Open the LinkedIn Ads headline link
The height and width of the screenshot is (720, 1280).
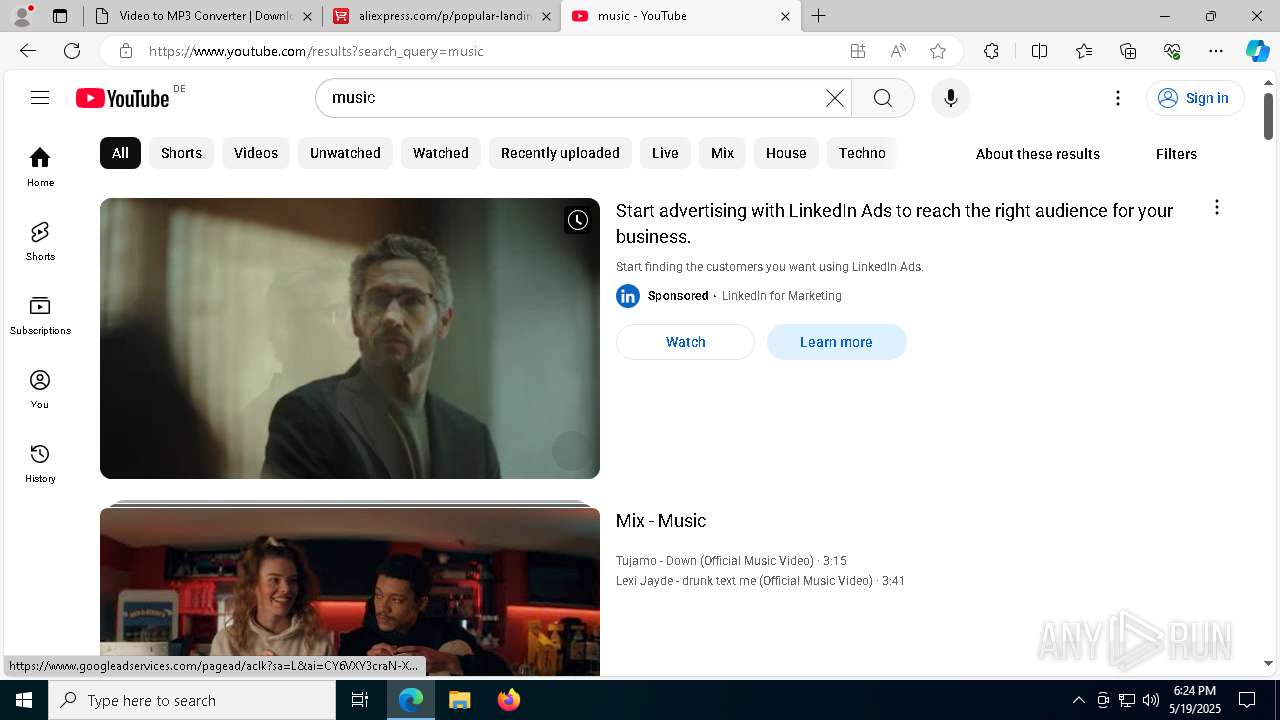[894, 224]
